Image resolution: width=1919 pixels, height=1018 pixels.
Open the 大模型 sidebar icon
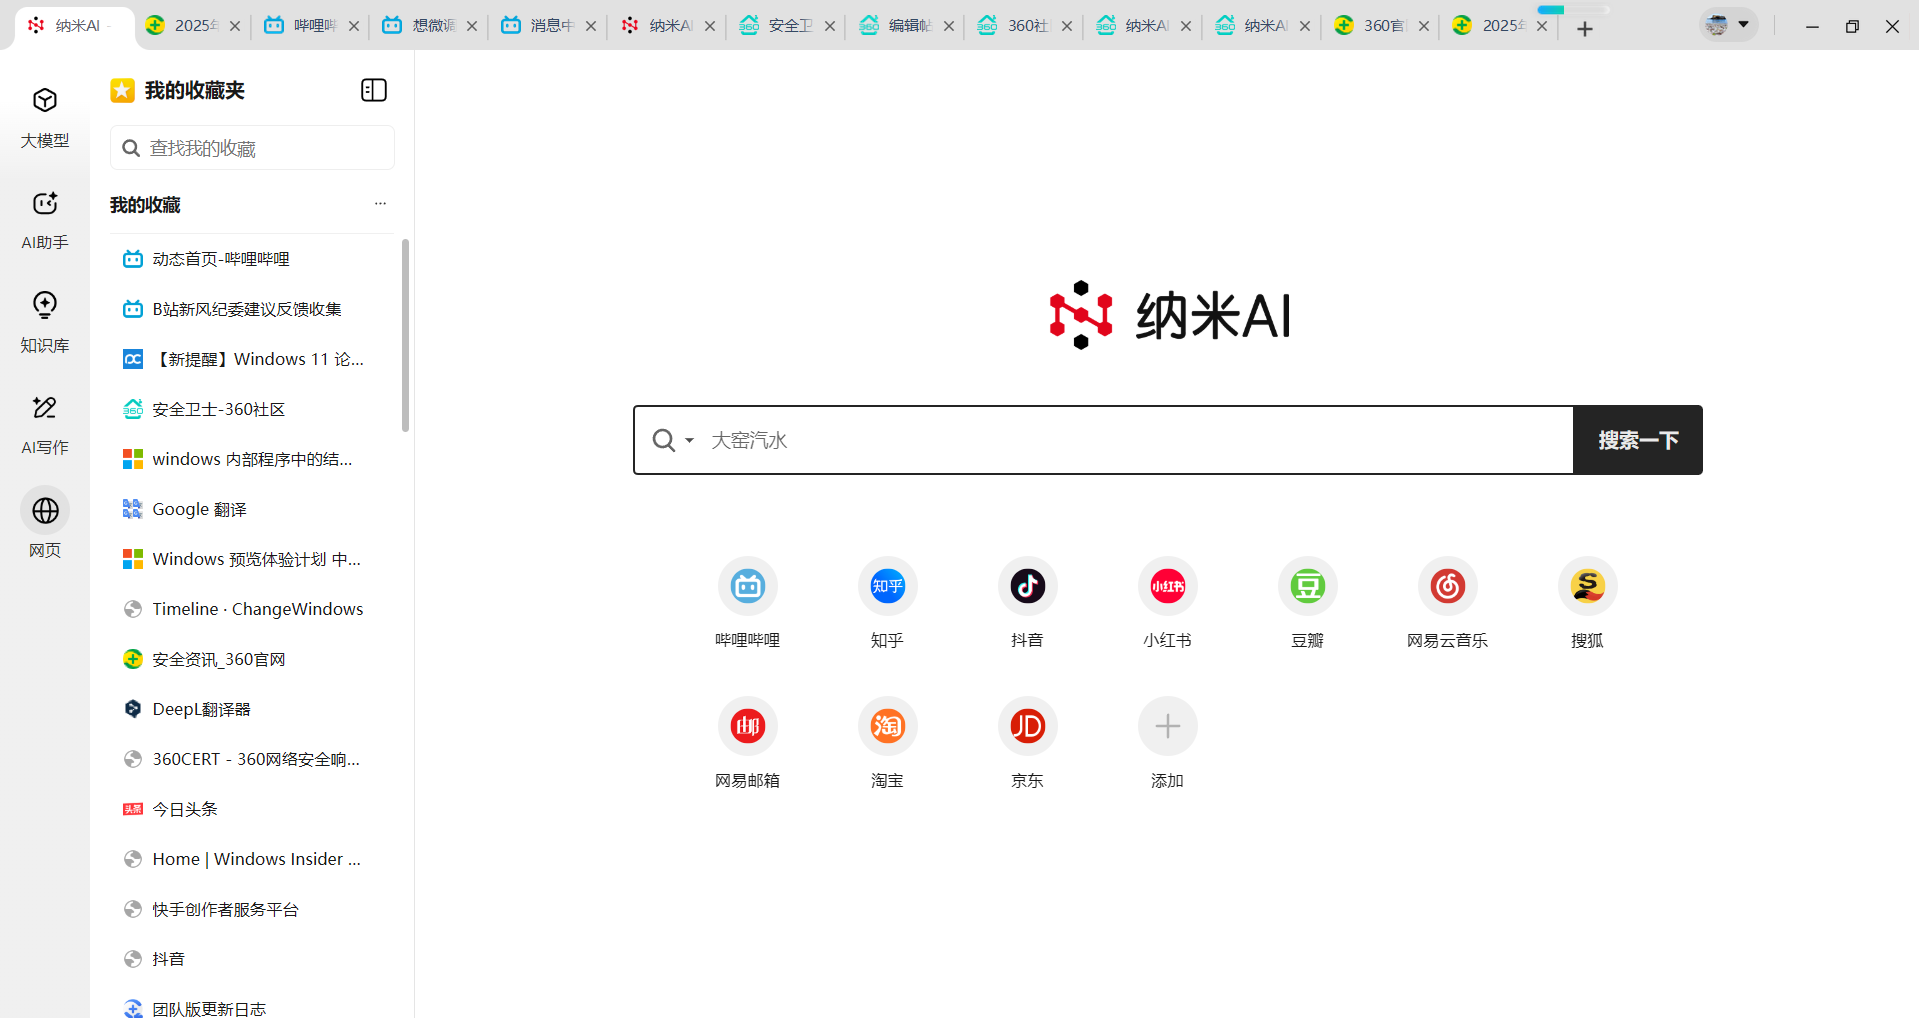tap(45, 101)
